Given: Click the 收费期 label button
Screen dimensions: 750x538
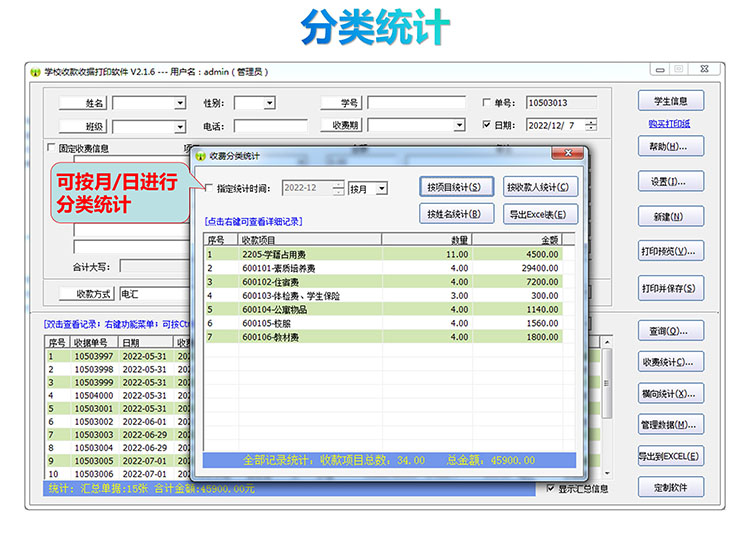Looking at the screenshot, I should (x=341, y=125).
